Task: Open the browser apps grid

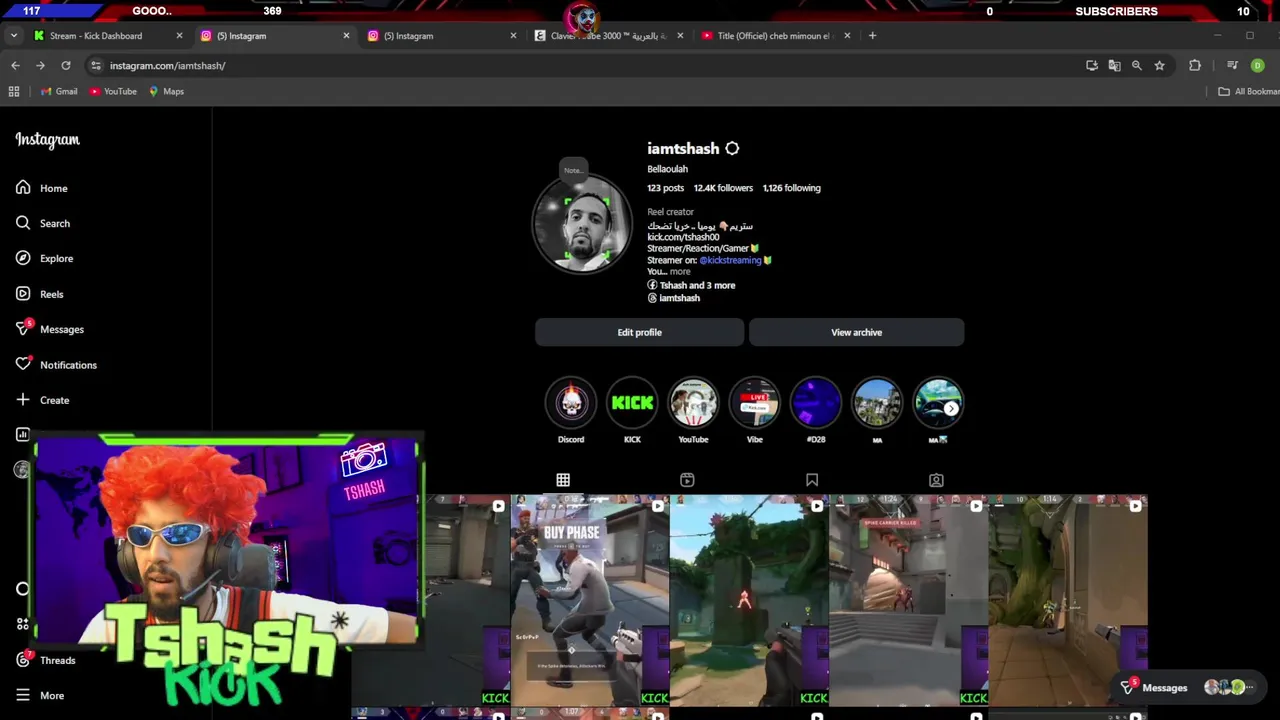Action: coord(14,91)
